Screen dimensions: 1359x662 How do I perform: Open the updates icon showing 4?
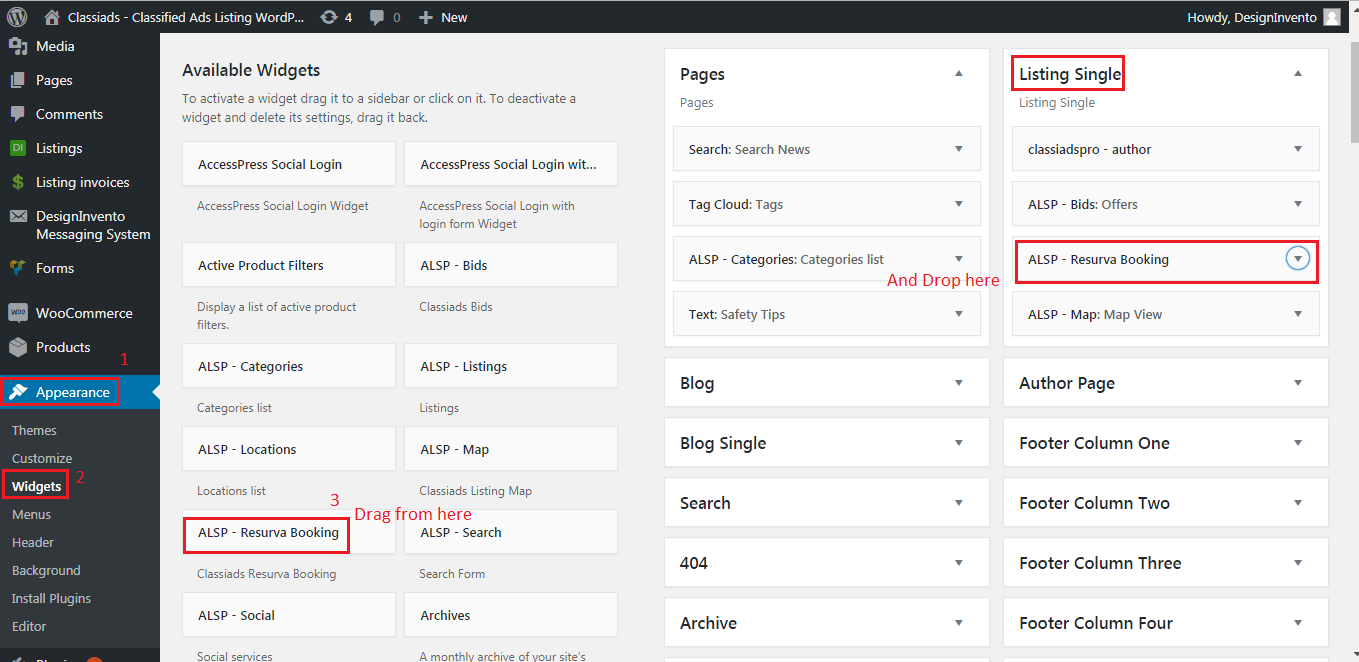pyautogui.click(x=329, y=17)
